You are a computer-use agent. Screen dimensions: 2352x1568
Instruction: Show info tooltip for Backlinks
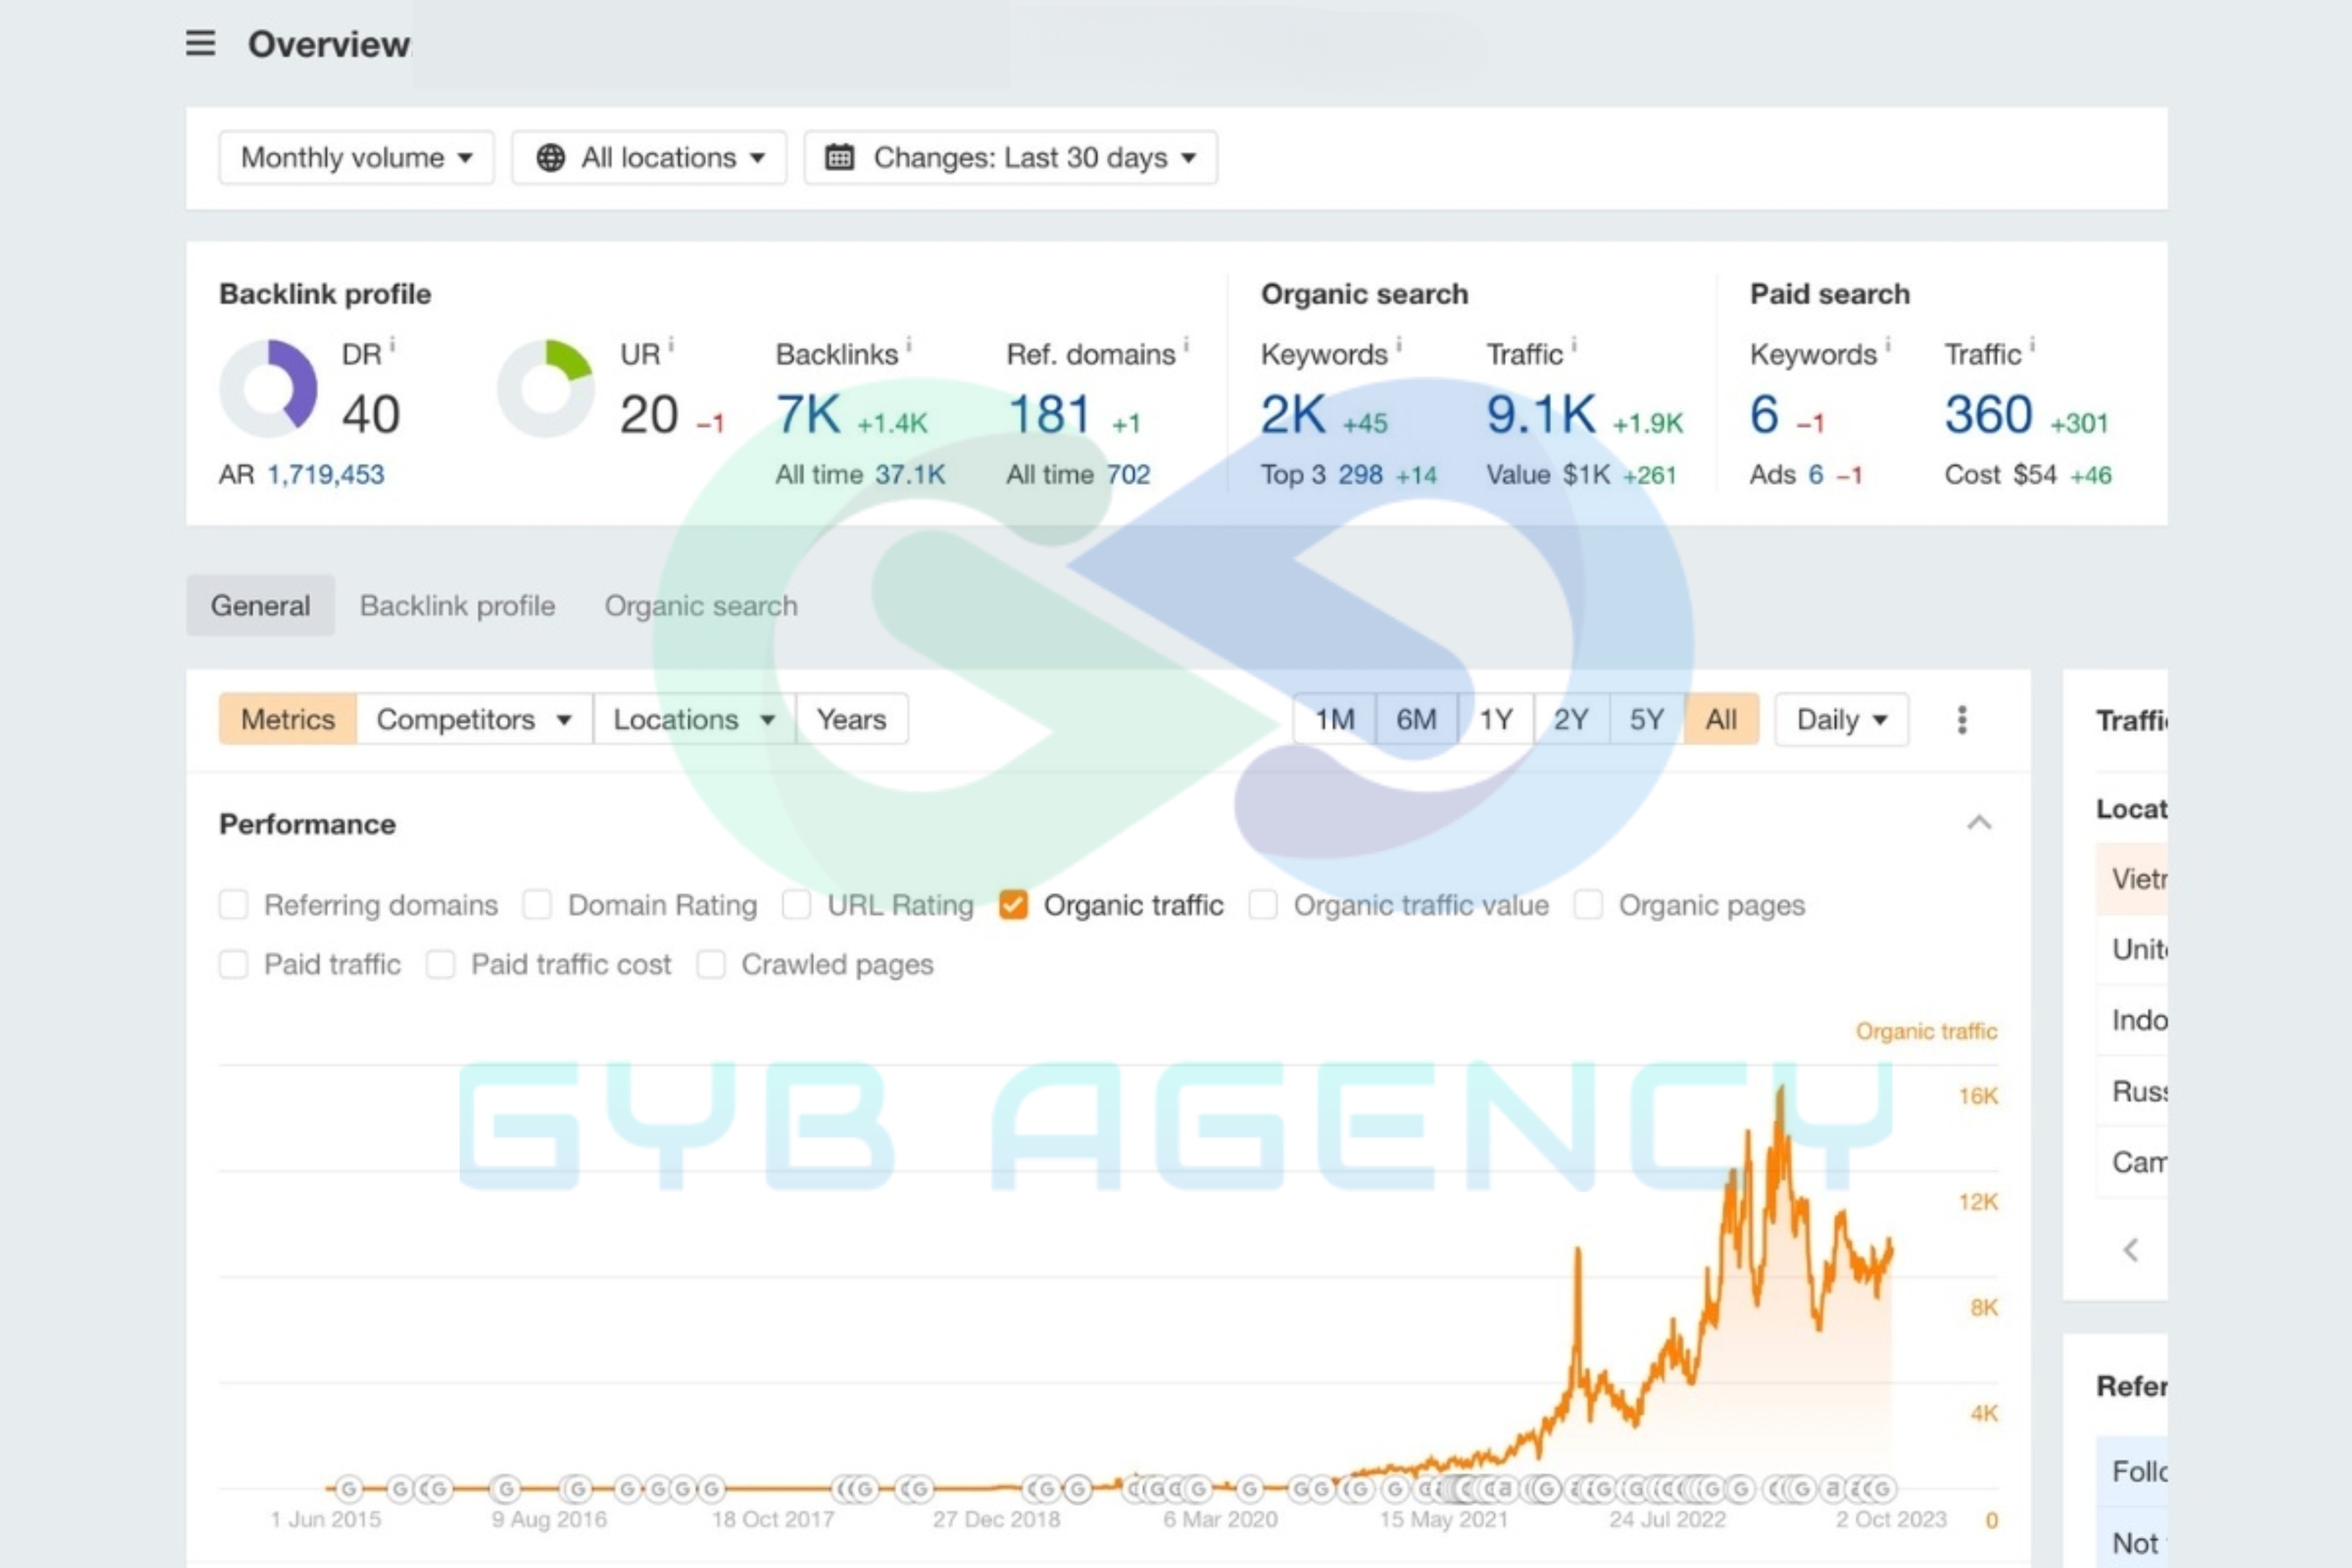tap(909, 345)
